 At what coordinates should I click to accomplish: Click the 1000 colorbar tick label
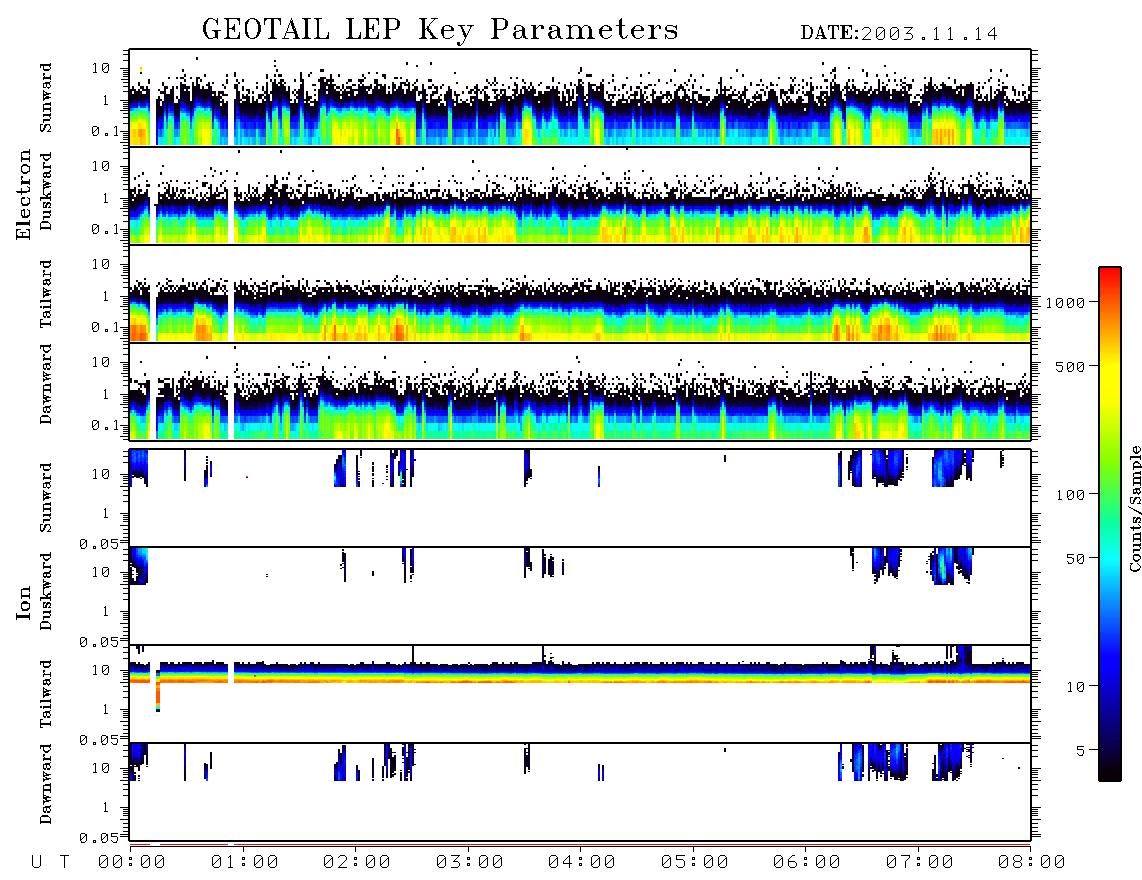point(1065,302)
